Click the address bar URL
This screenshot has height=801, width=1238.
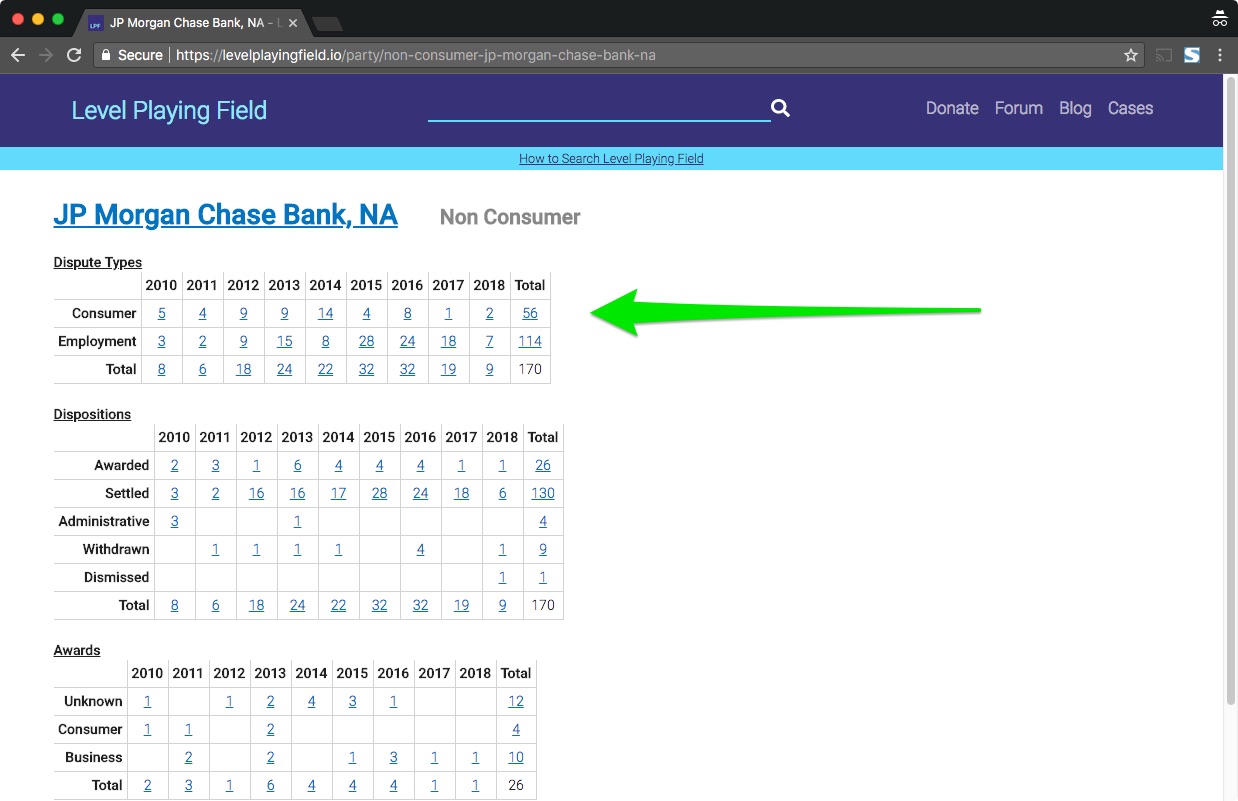416,55
